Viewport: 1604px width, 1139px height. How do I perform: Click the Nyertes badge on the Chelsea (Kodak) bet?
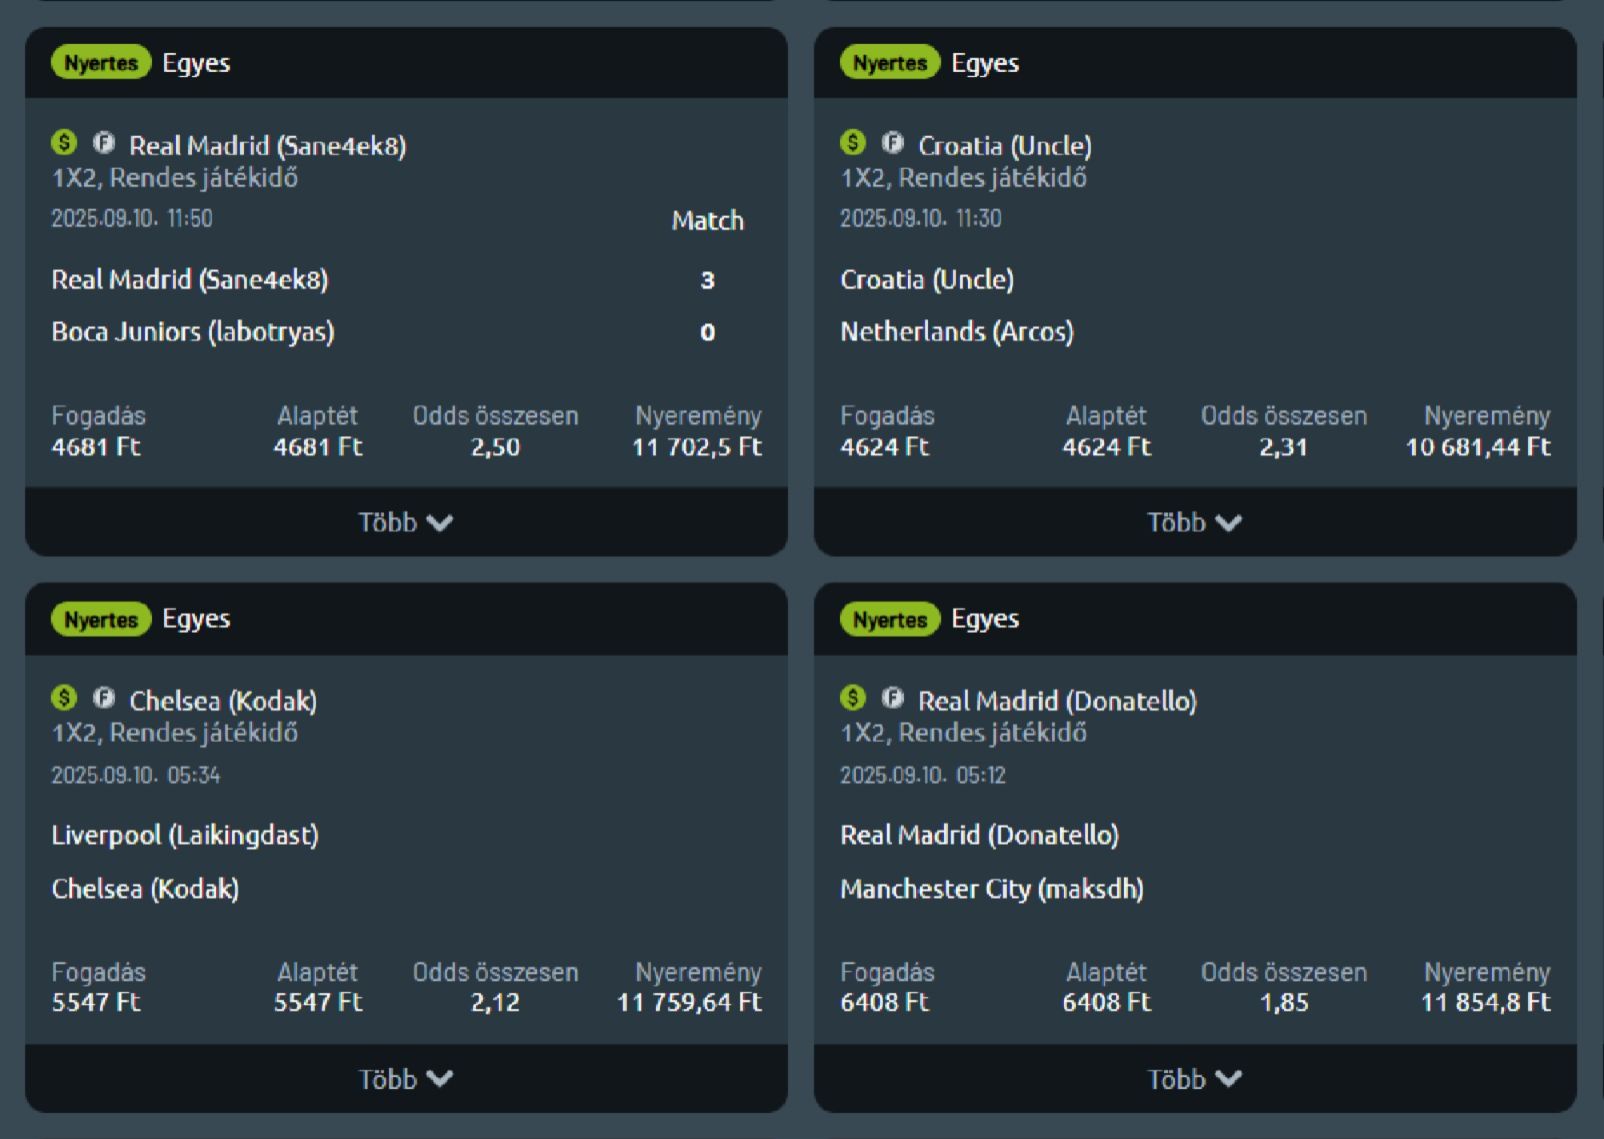101,620
